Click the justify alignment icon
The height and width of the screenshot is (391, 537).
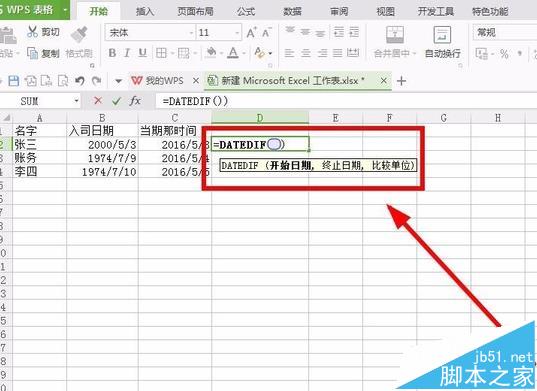click(337, 53)
